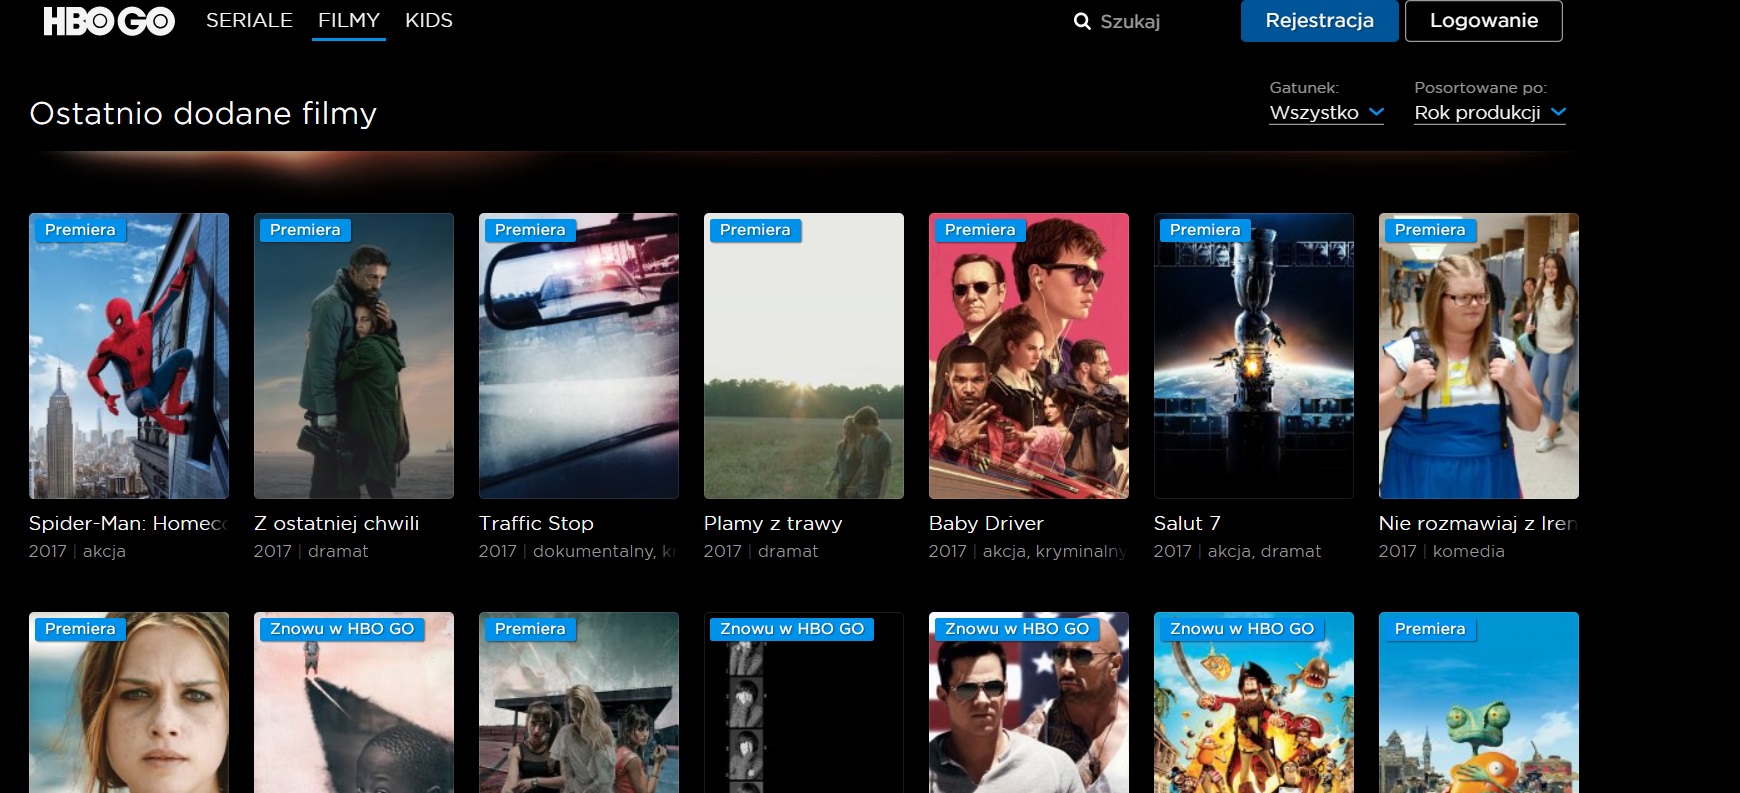The height and width of the screenshot is (793, 1740).
Task: Click '2017 | akcja, dramat' under Salut 7
Action: click(x=1237, y=551)
